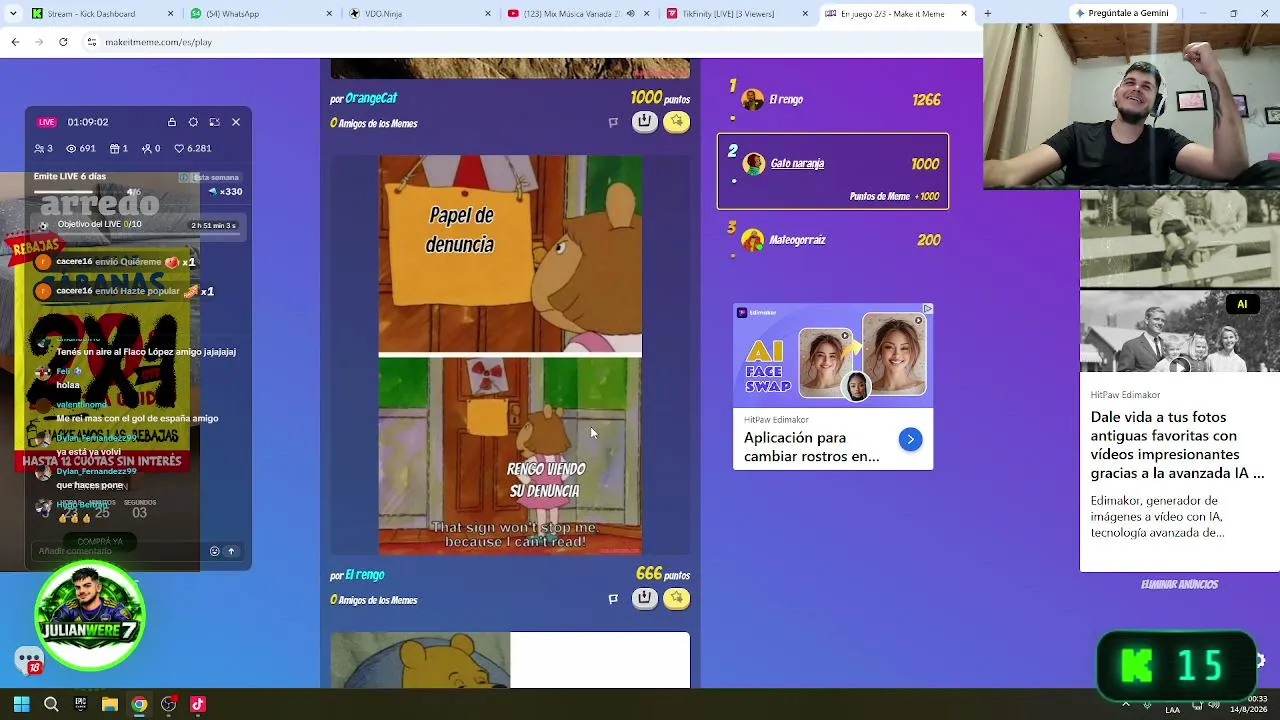
Task: Lock the TikTok LIVE overlay panel
Action: click(172, 122)
